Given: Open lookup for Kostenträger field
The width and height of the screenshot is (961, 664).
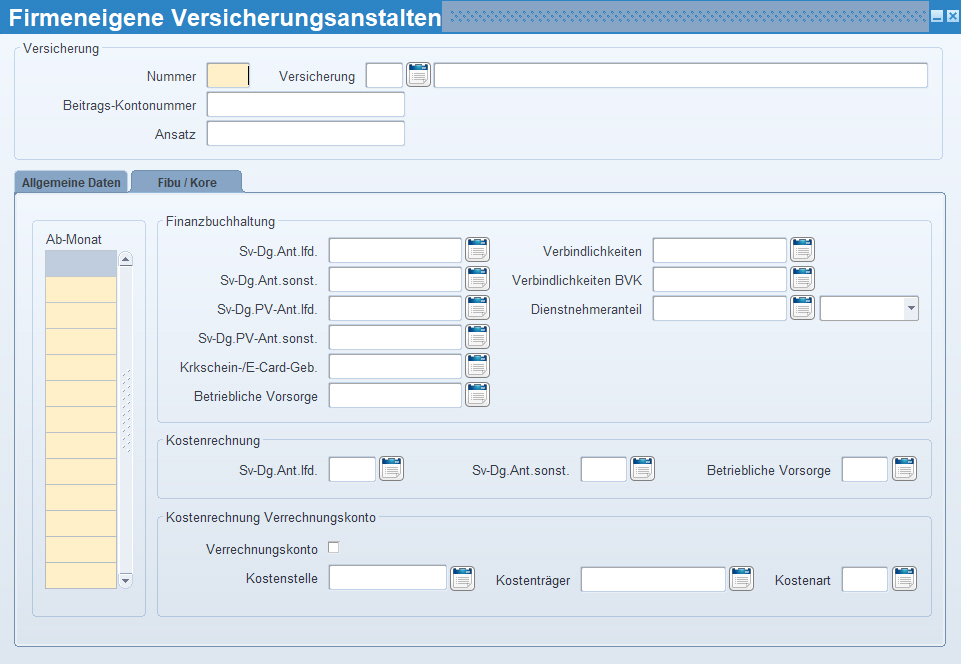Looking at the screenshot, I should pos(741,578).
